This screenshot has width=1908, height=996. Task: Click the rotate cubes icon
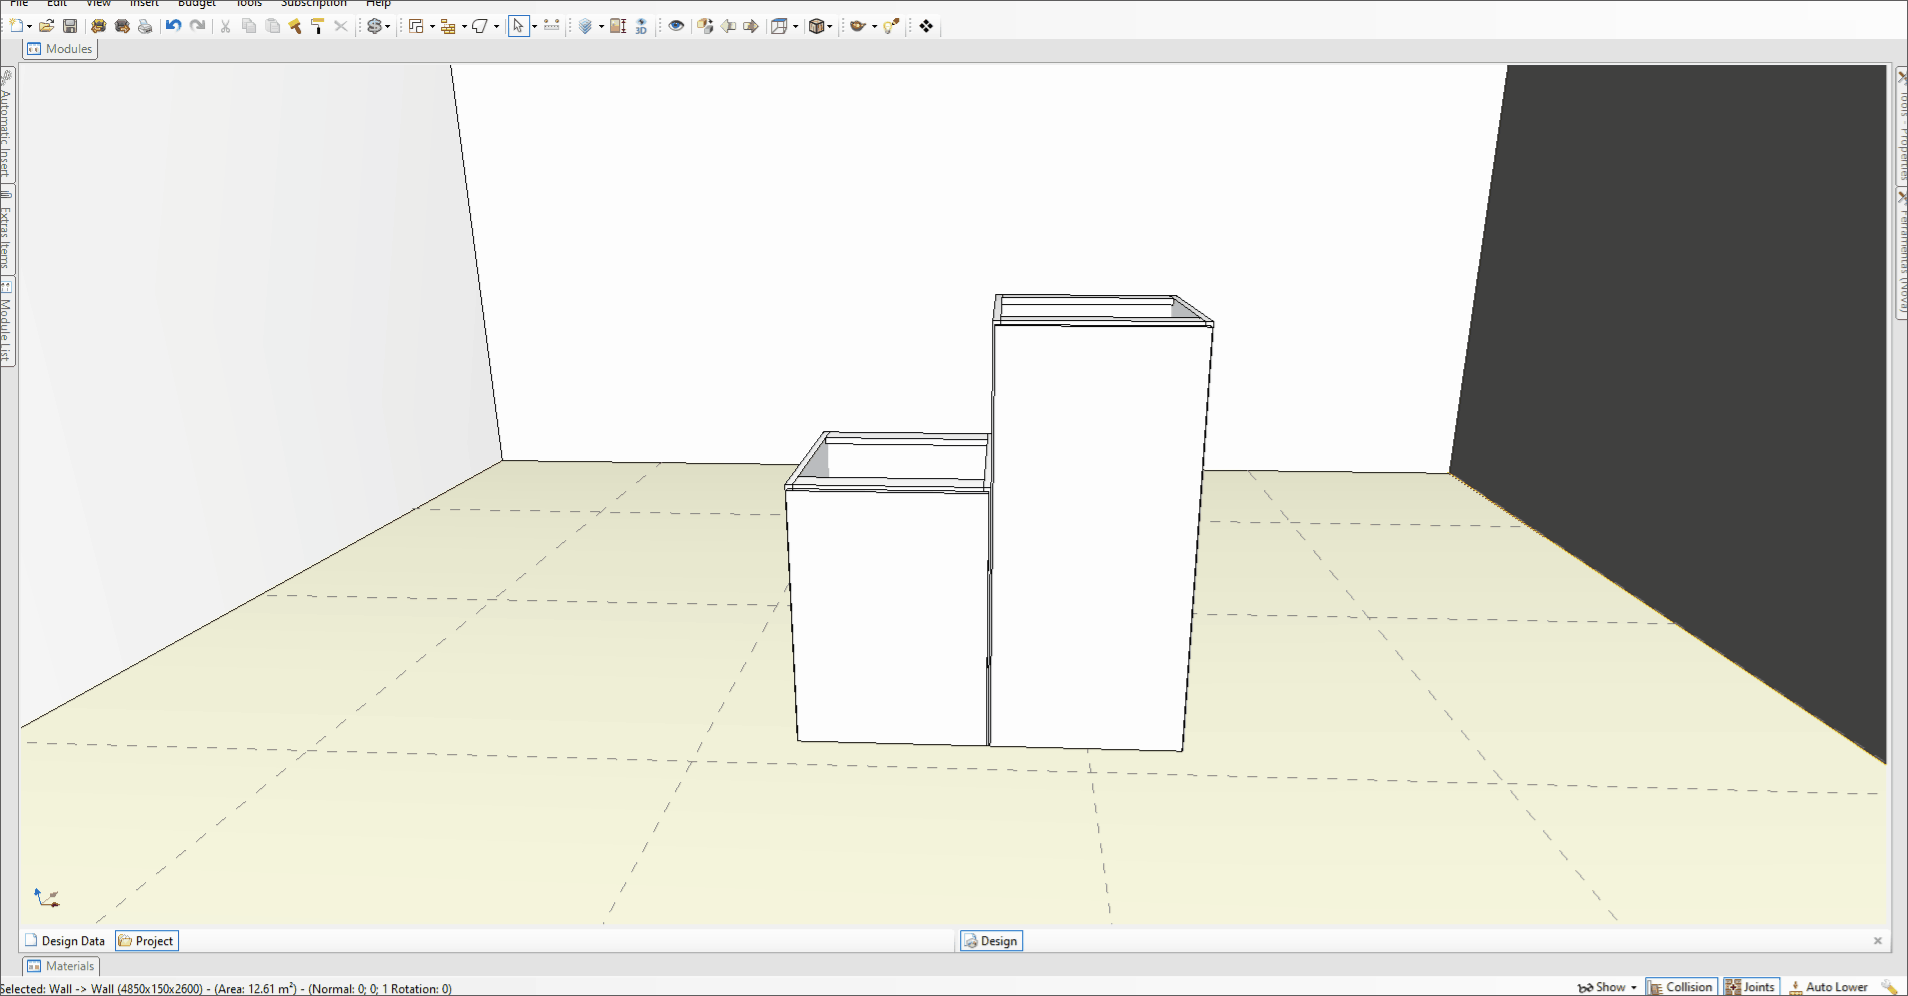(705, 26)
